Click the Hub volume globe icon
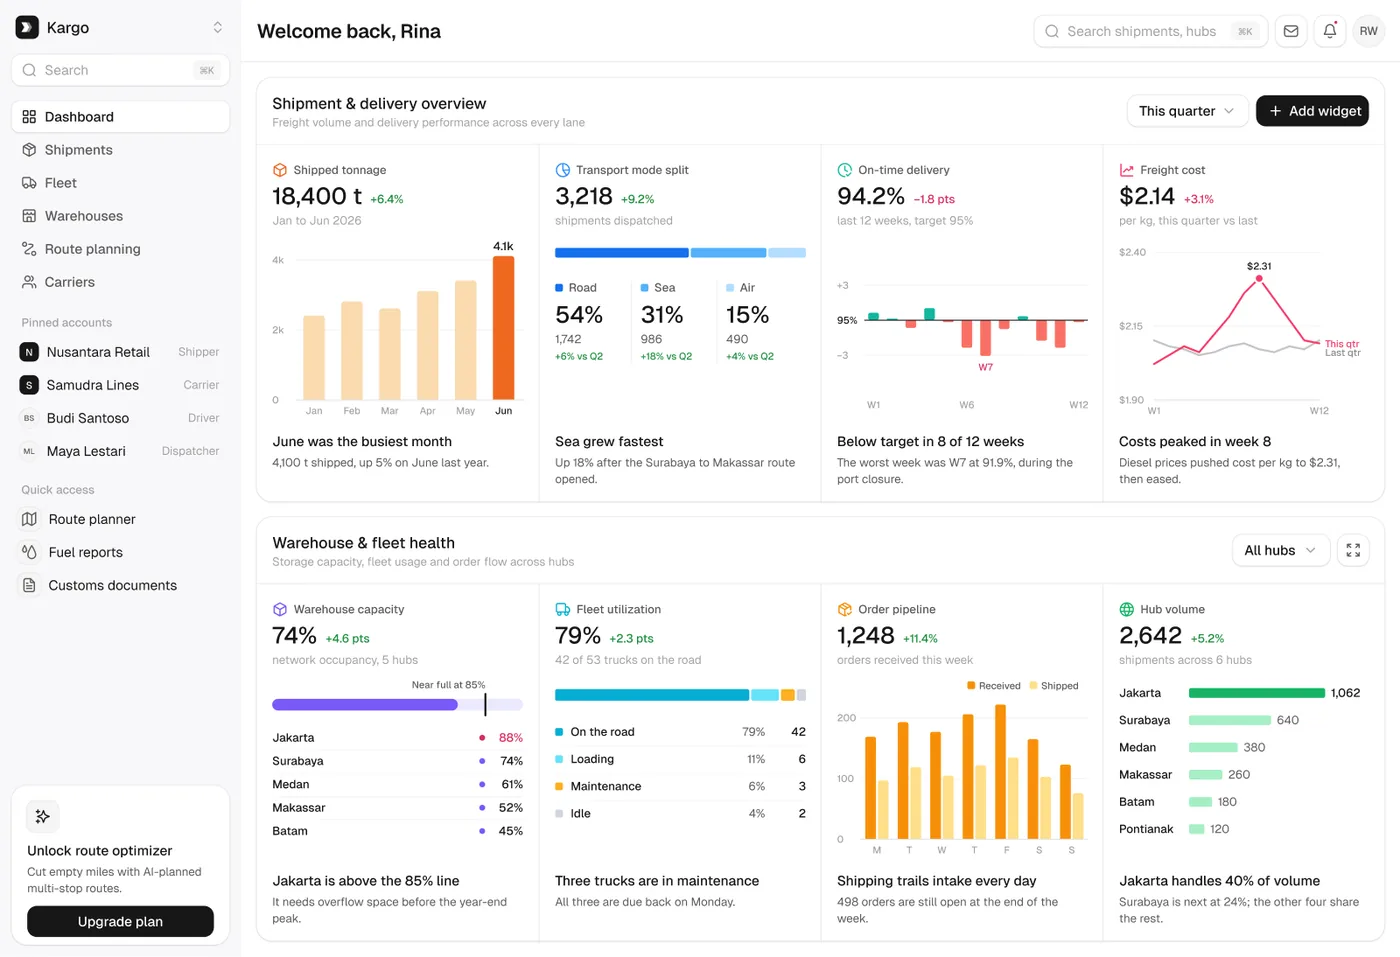The width and height of the screenshot is (1400, 957). pos(1127,609)
